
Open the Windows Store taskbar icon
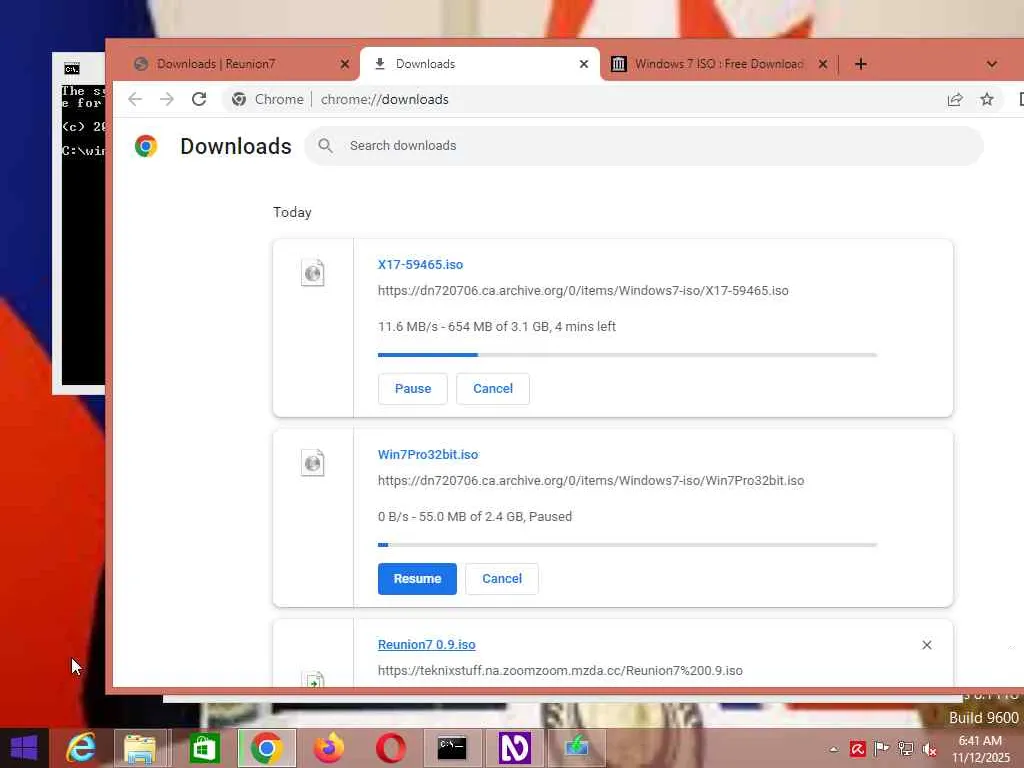tap(204, 748)
